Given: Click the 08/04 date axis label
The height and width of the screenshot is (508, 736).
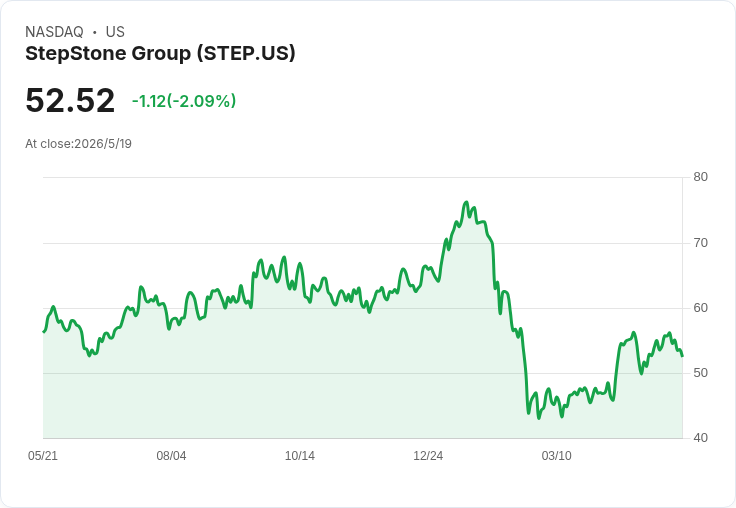Looking at the screenshot, I should tap(171, 456).
